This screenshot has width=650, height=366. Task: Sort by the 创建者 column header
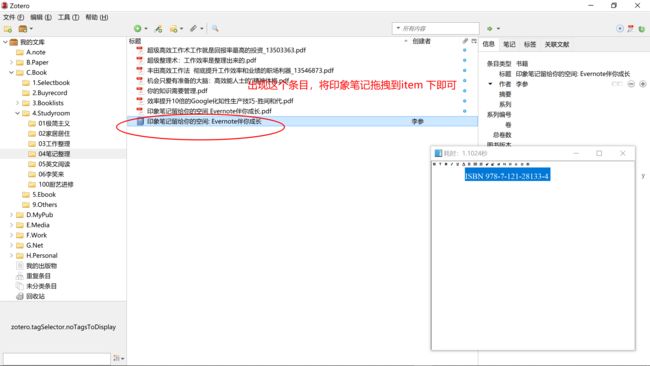[422, 41]
